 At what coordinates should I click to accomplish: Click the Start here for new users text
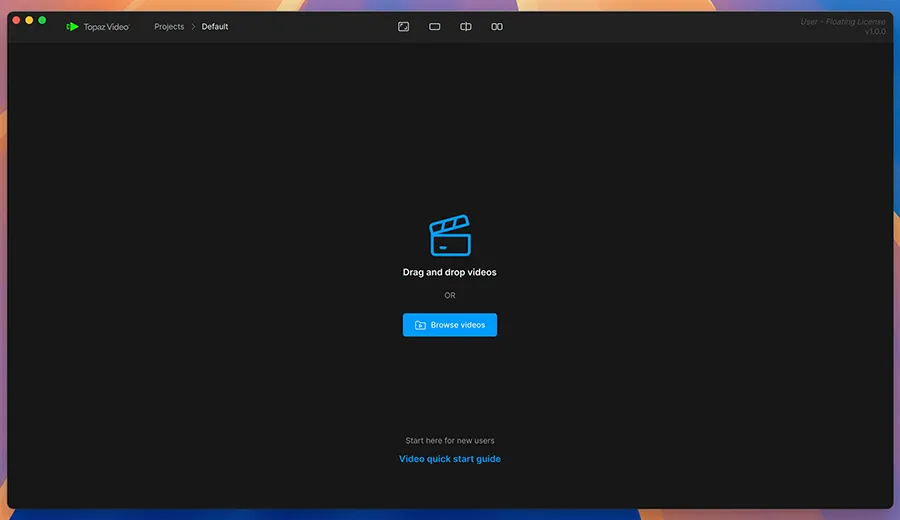450,440
